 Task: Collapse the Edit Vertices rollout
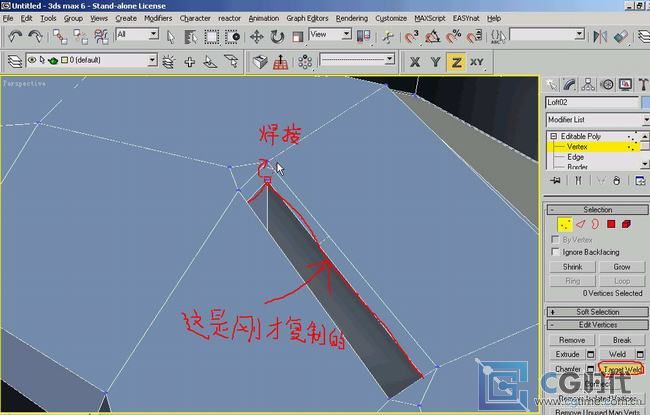[597, 325]
